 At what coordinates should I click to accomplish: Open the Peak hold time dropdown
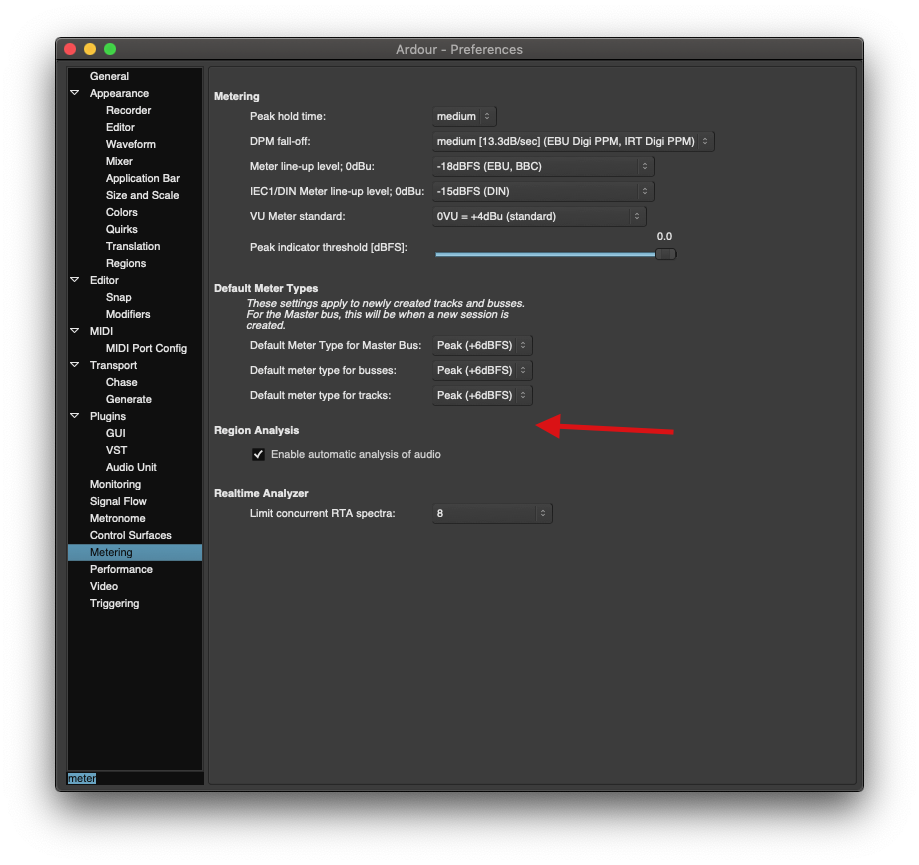click(x=464, y=117)
